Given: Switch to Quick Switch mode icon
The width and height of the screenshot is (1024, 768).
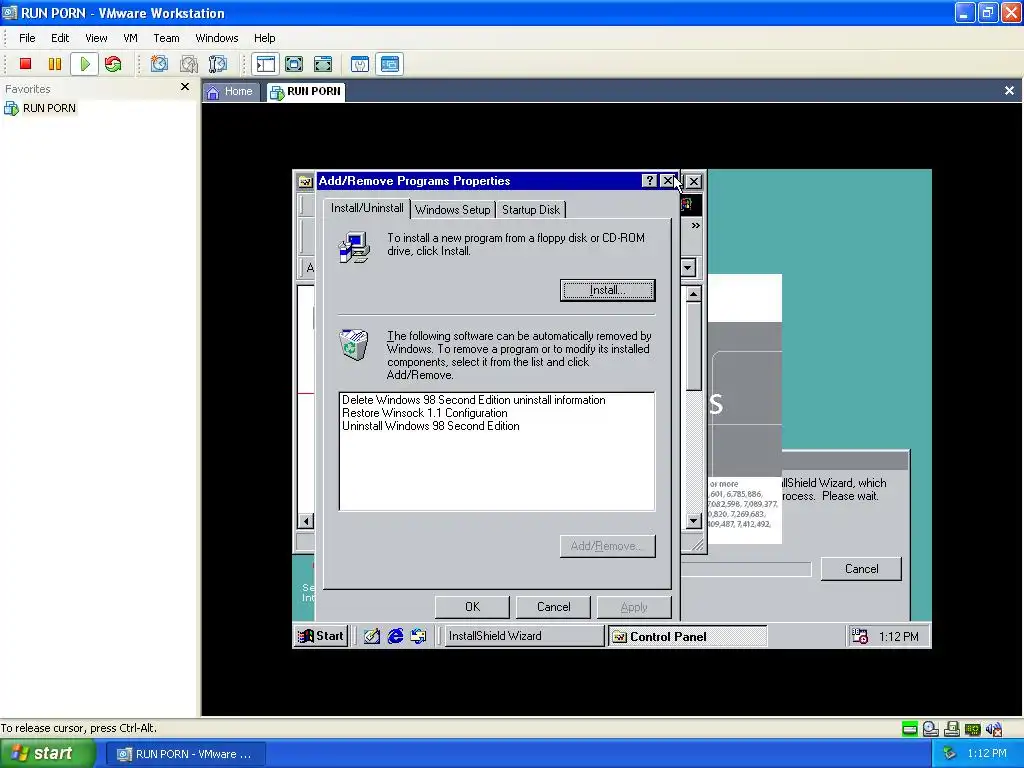Looking at the screenshot, I should click(x=294, y=64).
